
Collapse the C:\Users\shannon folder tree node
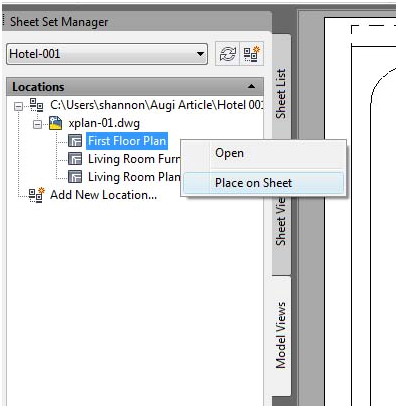pyautogui.click(x=19, y=107)
